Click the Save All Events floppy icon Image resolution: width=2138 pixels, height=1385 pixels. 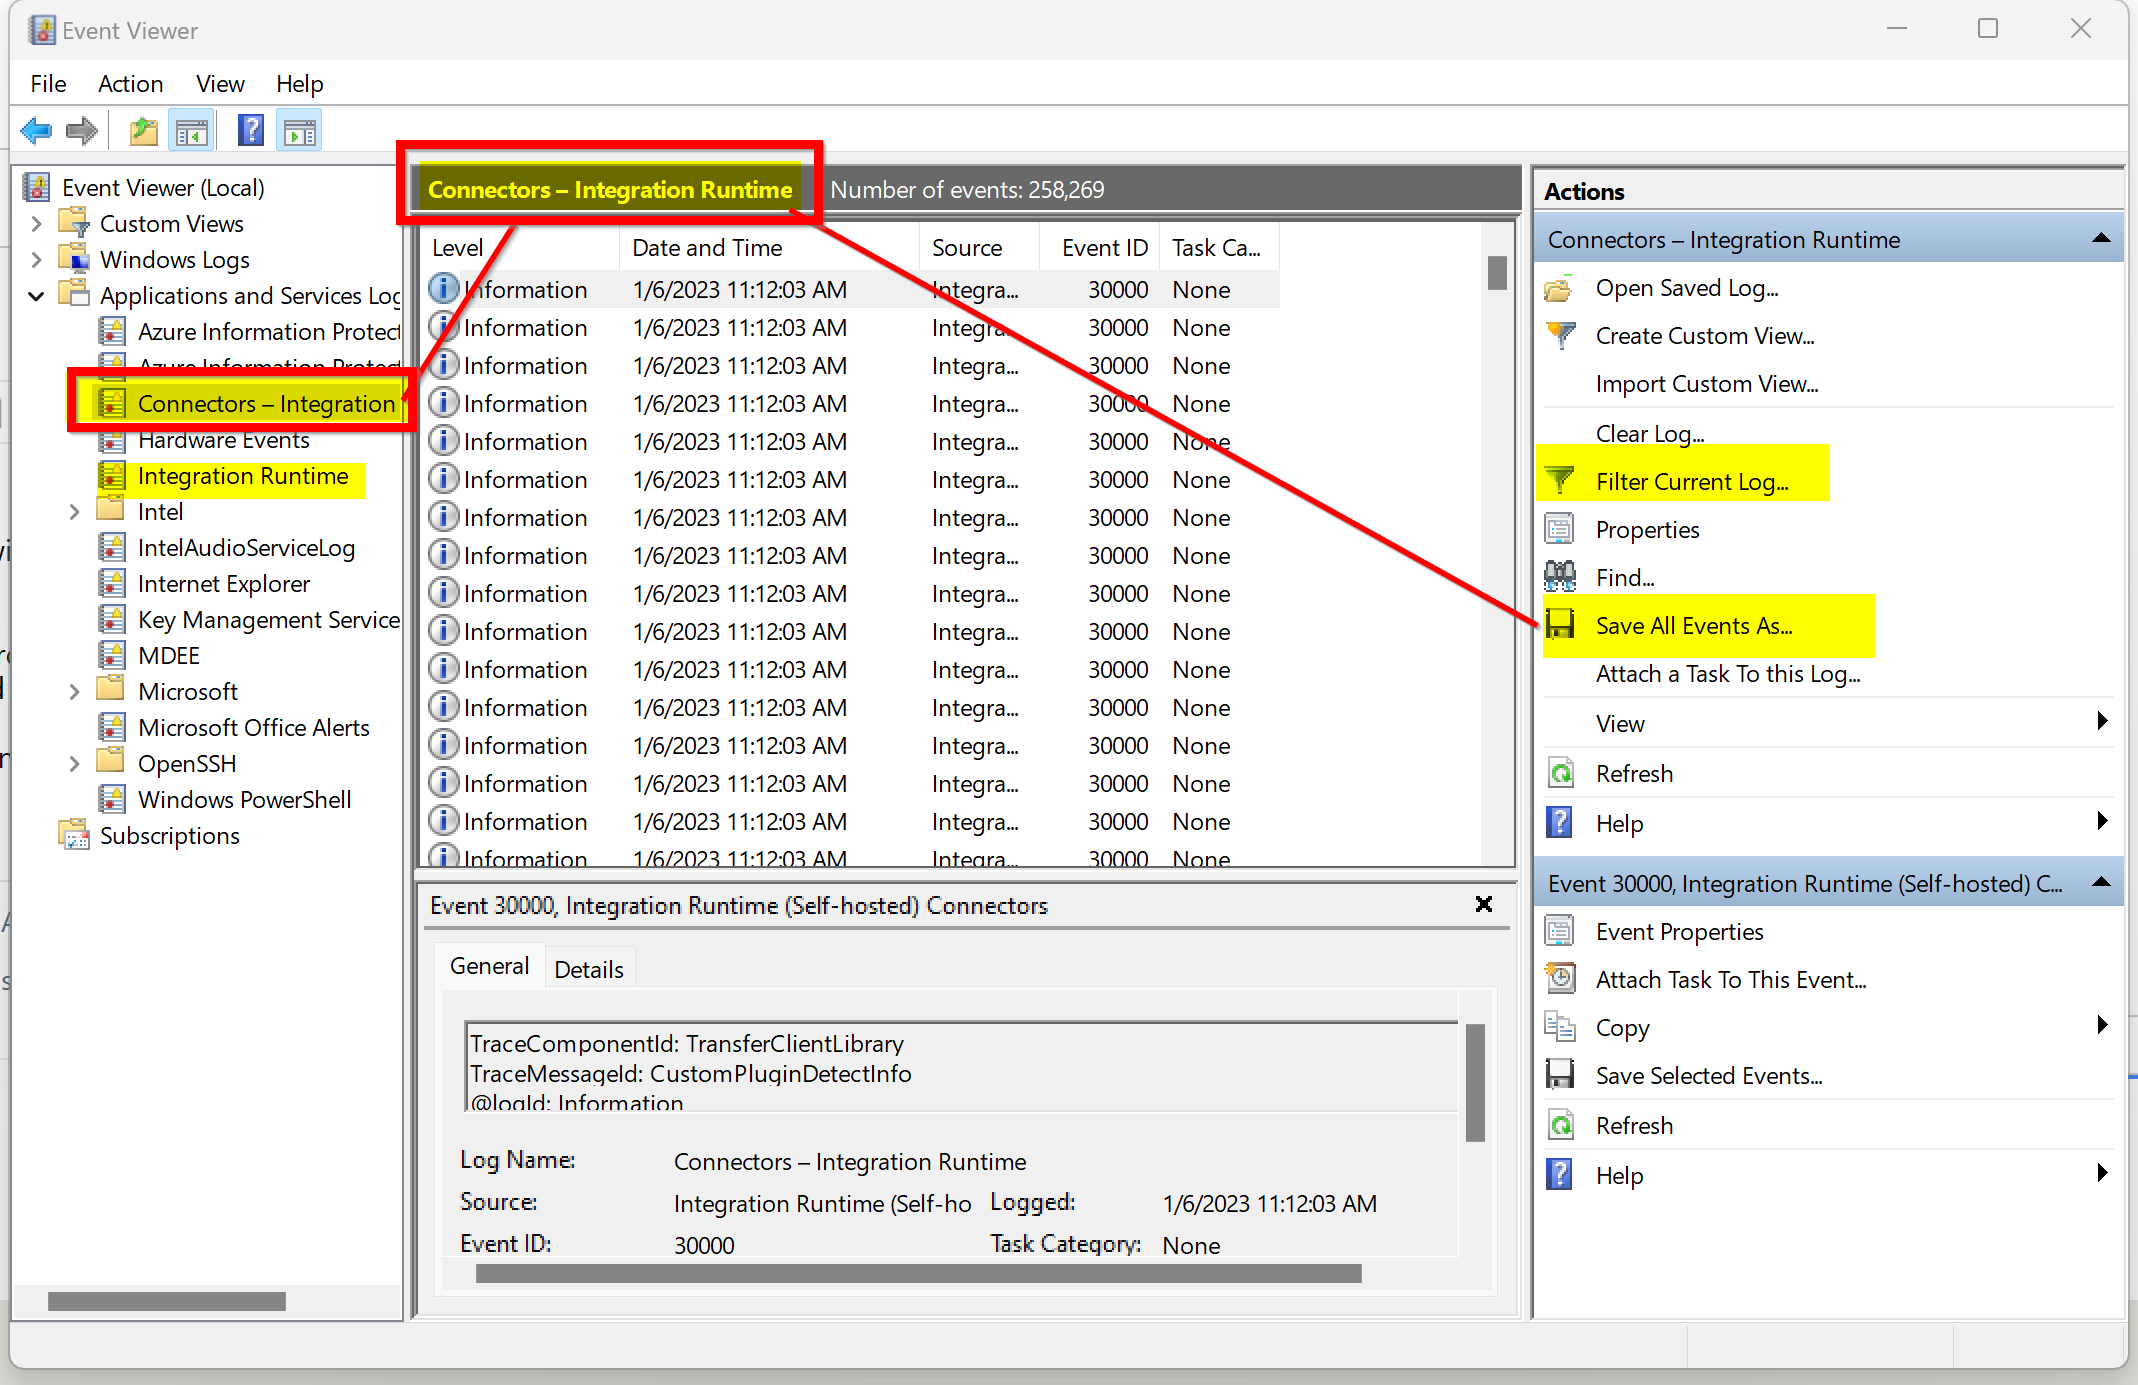coord(1560,625)
